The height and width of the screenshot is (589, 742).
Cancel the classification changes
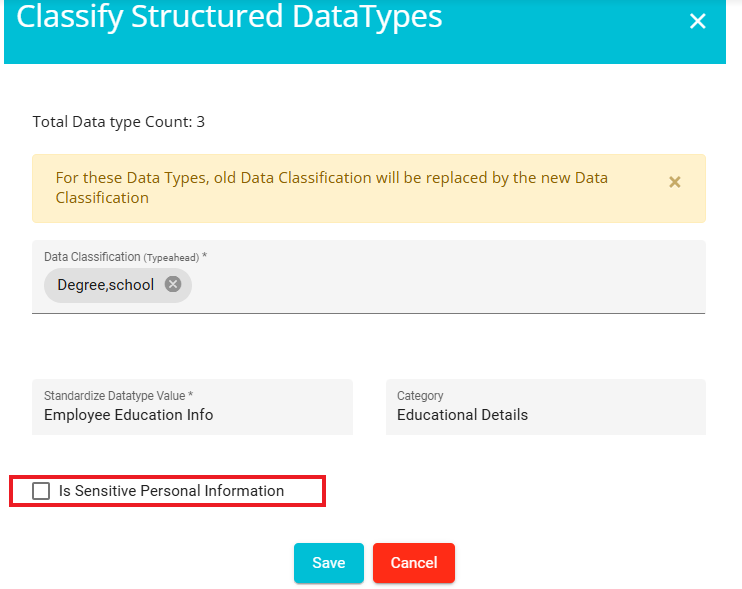pyautogui.click(x=414, y=563)
